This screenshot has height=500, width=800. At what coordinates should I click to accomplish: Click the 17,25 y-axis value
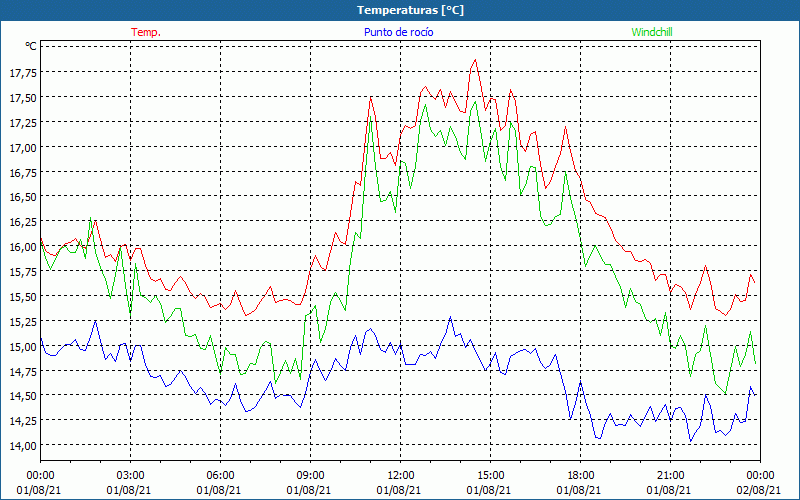pyautogui.click(x=23, y=122)
